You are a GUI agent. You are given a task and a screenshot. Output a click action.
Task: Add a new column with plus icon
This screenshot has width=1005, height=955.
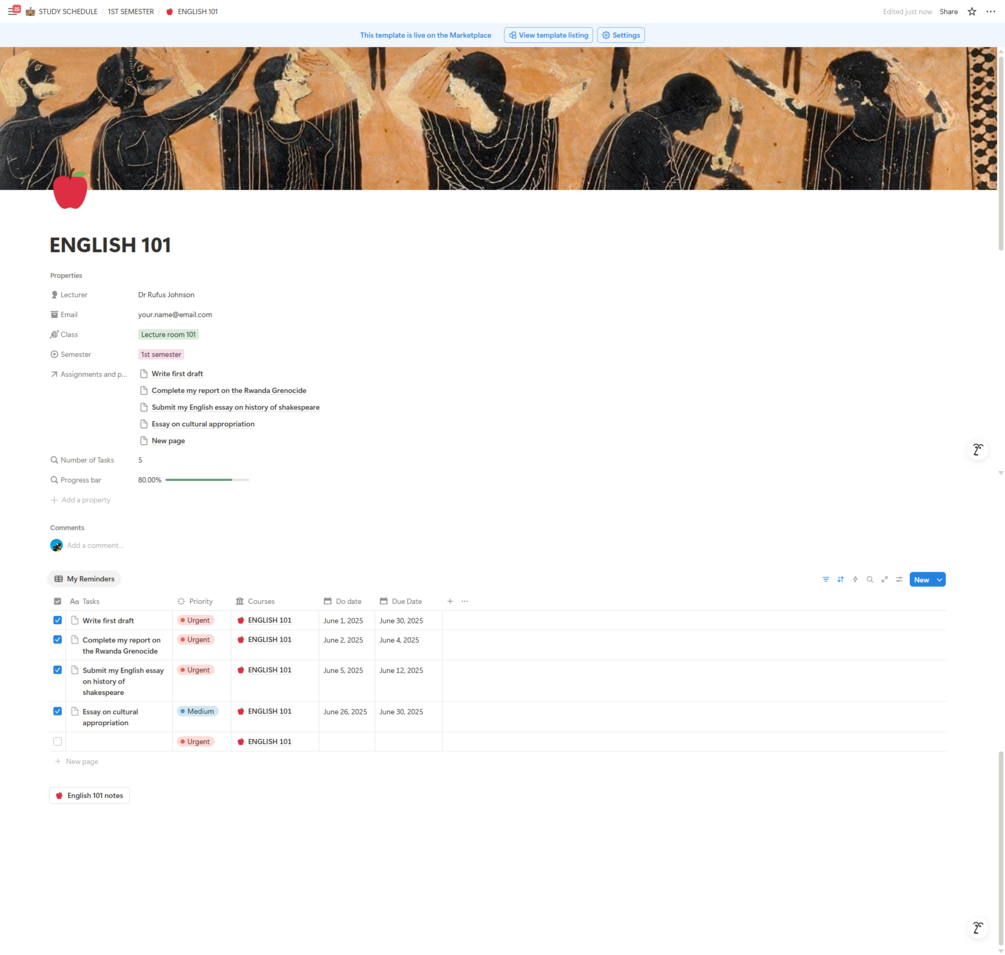450,601
